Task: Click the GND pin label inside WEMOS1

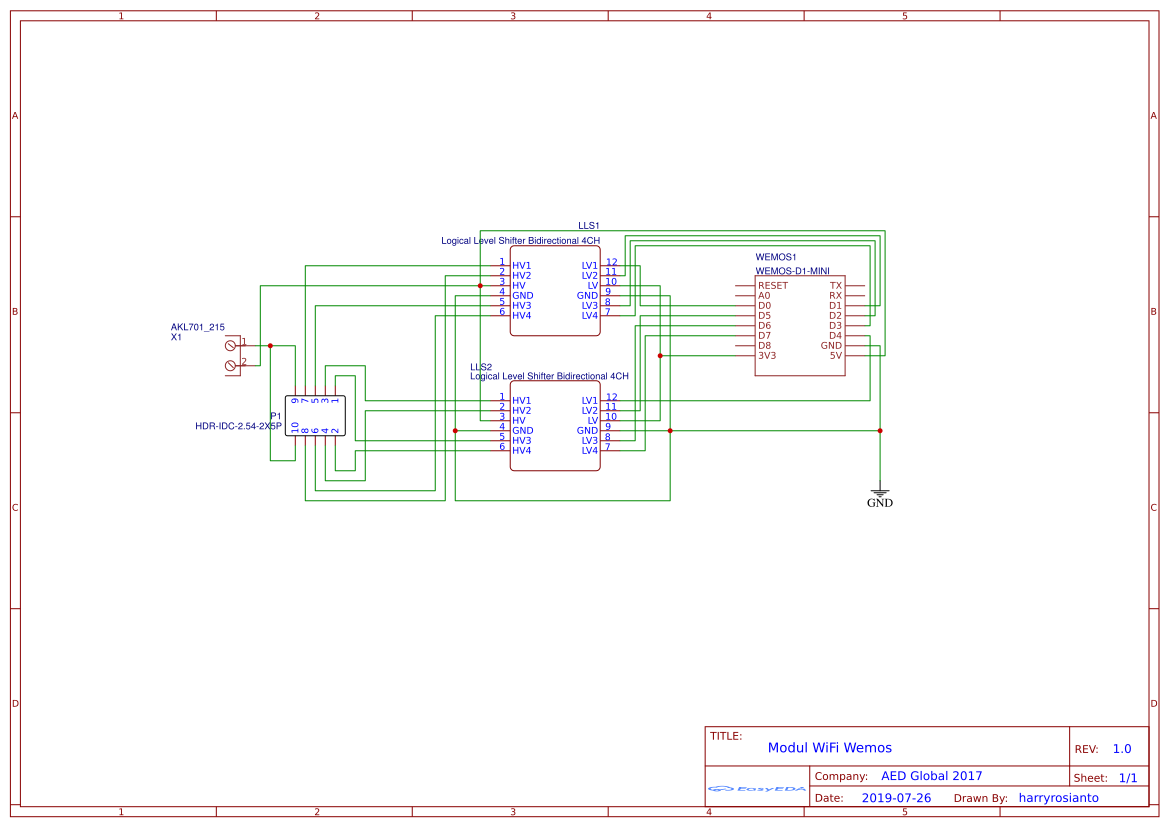Action: pyautogui.click(x=831, y=346)
